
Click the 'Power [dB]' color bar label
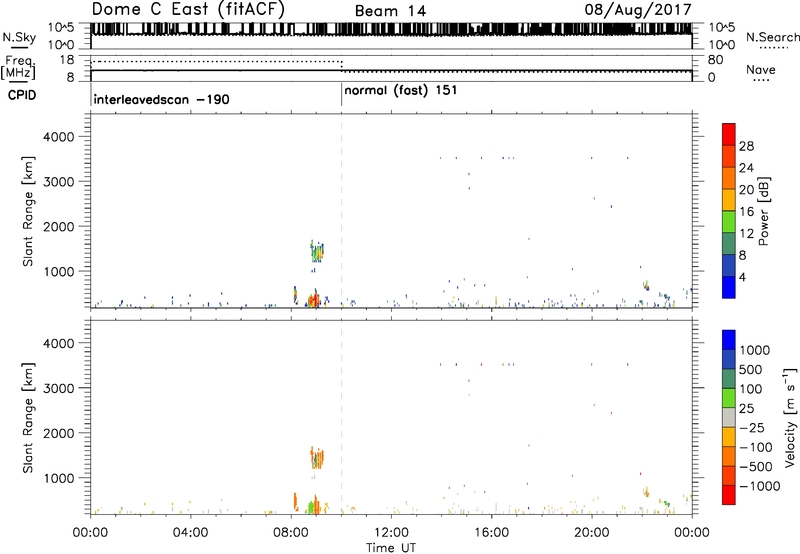[x=763, y=211]
